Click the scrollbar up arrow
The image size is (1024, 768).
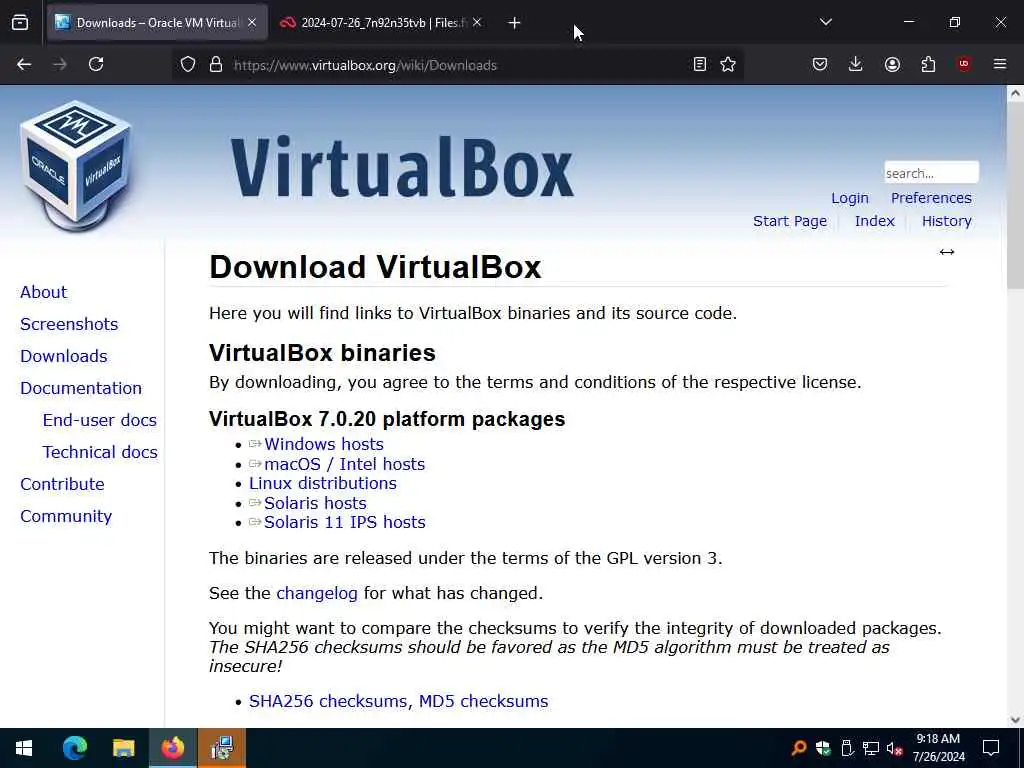pyautogui.click(x=1015, y=93)
